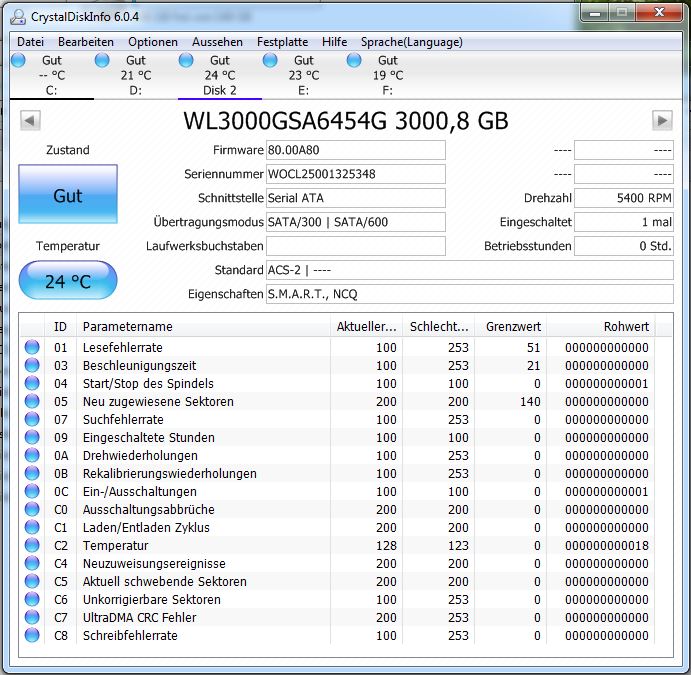This screenshot has height=675, width=691.
Task: Click the Betriebsstunden field 0 Std.
Action: [x=624, y=246]
